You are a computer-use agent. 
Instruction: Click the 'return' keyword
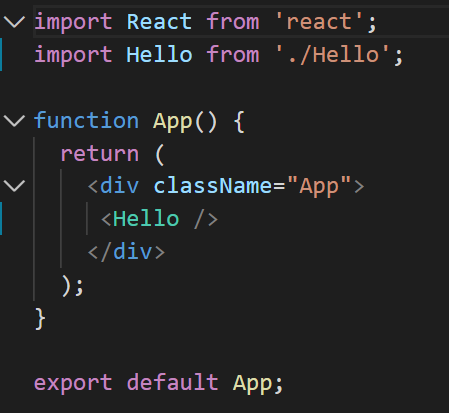pyautogui.click(x=100, y=153)
